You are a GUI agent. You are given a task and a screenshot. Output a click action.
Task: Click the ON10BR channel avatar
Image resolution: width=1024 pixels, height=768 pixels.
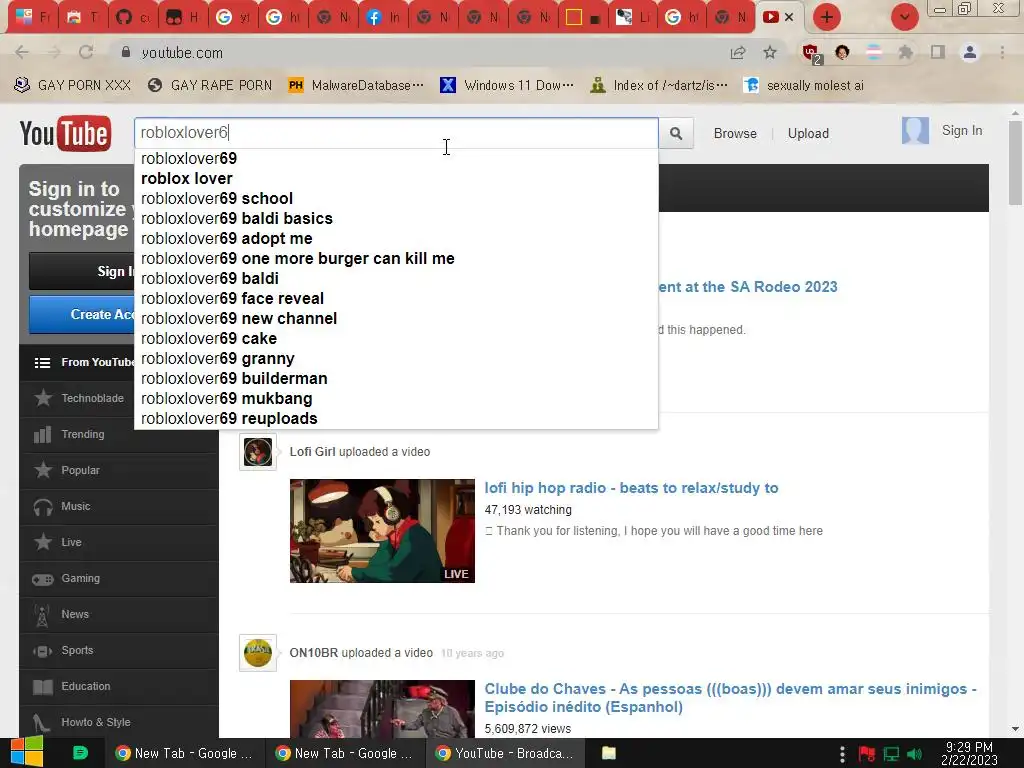pos(258,652)
